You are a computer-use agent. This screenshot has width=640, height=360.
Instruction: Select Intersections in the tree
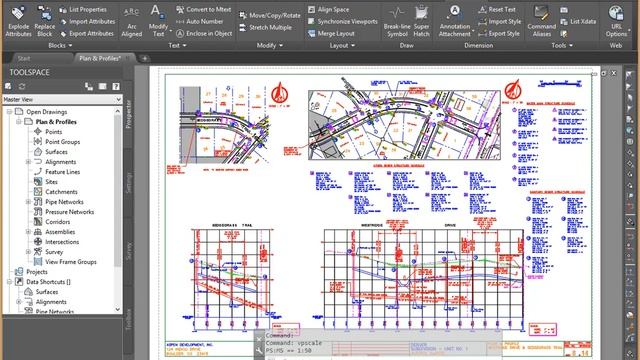(62, 242)
